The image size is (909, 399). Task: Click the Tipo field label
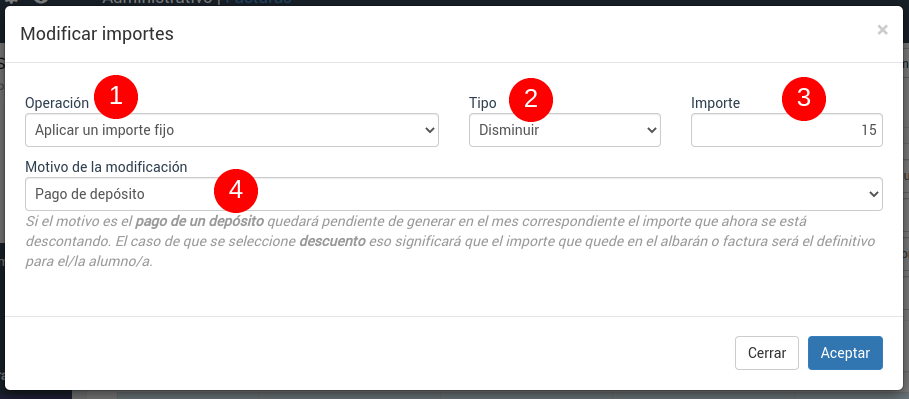coord(482,103)
